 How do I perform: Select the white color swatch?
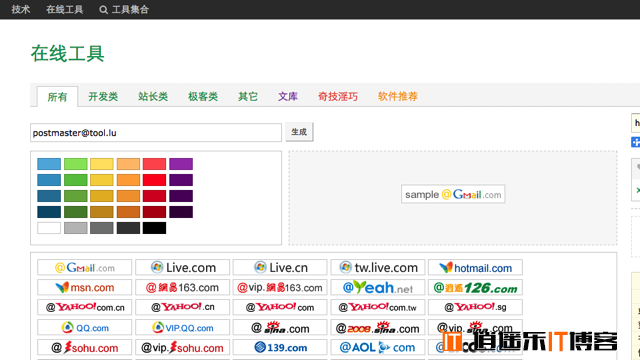[x=49, y=228]
